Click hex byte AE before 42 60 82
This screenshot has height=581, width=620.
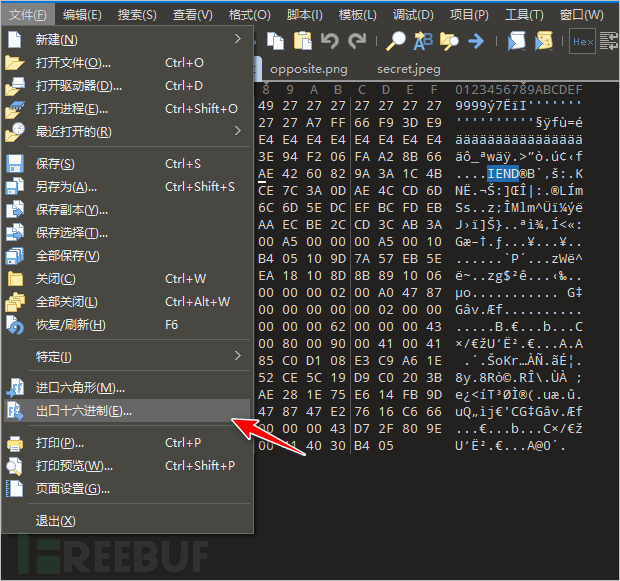tap(266, 174)
